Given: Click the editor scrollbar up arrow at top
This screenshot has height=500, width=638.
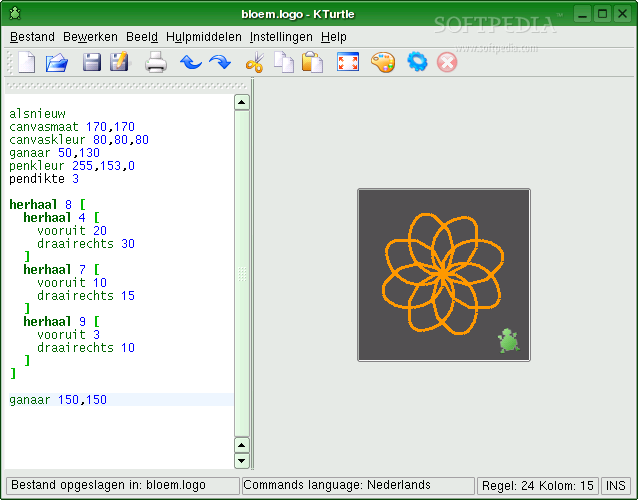Looking at the screenshot, I should click(x=241, y=102).
